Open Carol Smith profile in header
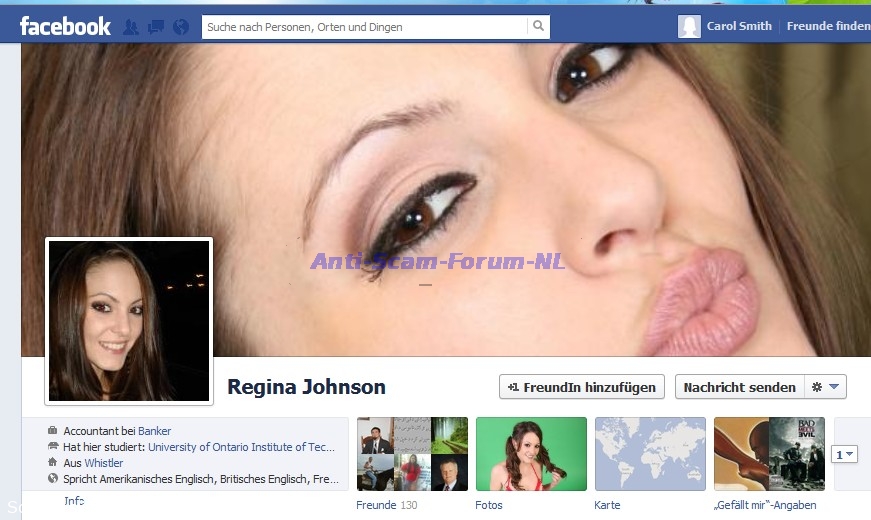Image resolution: width=871 pixels, height=520 pixels. pyautogui.click(x=739, y=27)
